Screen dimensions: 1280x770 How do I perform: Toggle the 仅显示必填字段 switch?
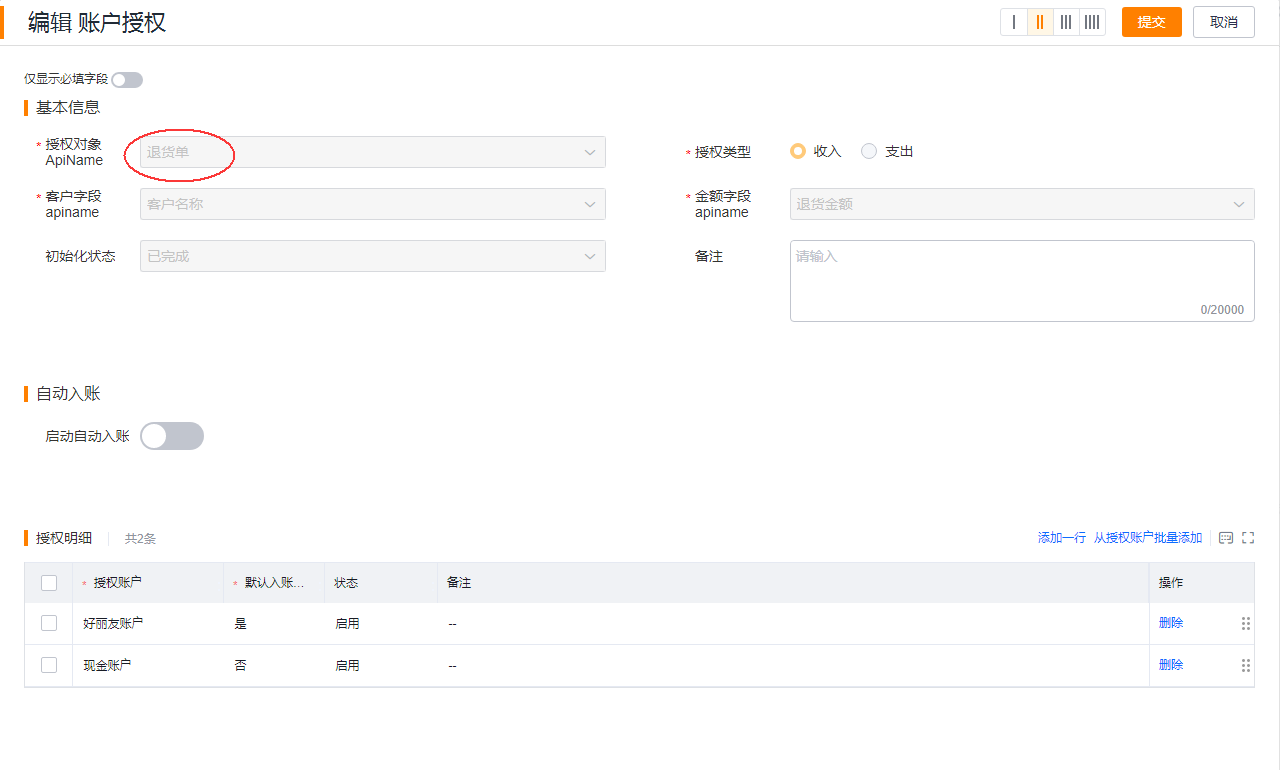pyautogui.click(x=126, y=79)
